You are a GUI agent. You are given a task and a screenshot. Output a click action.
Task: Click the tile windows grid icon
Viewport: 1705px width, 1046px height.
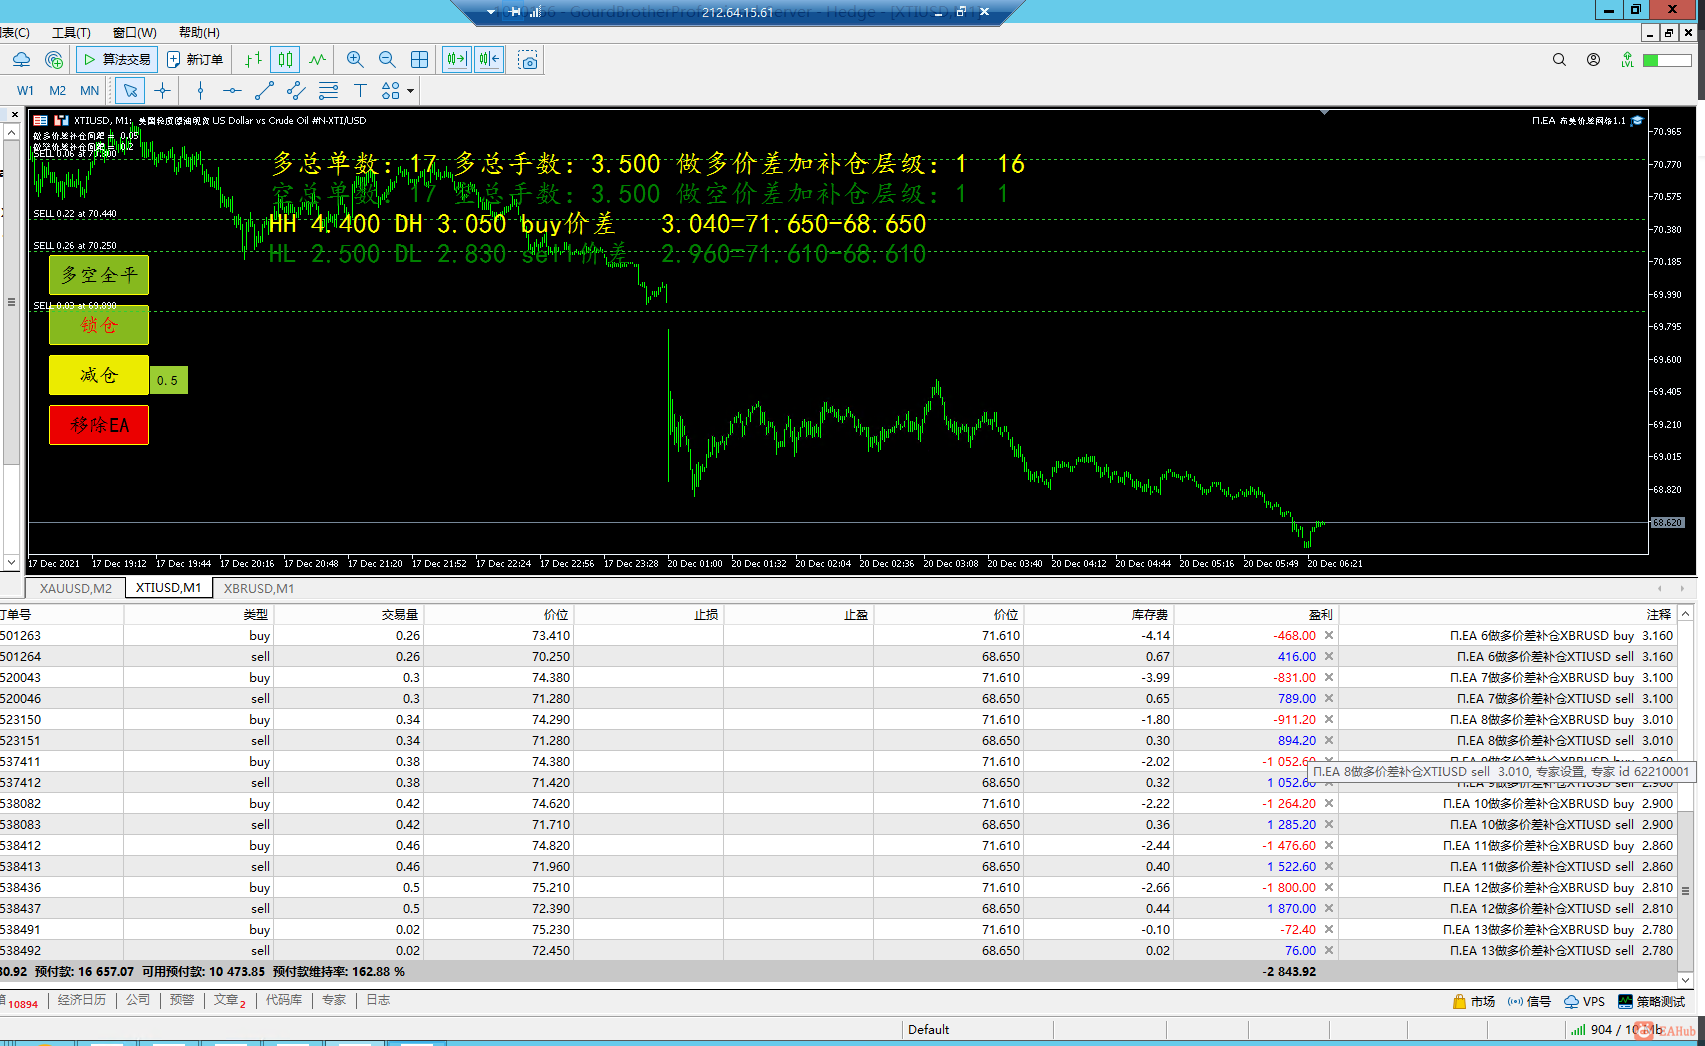tap(419, 60)
